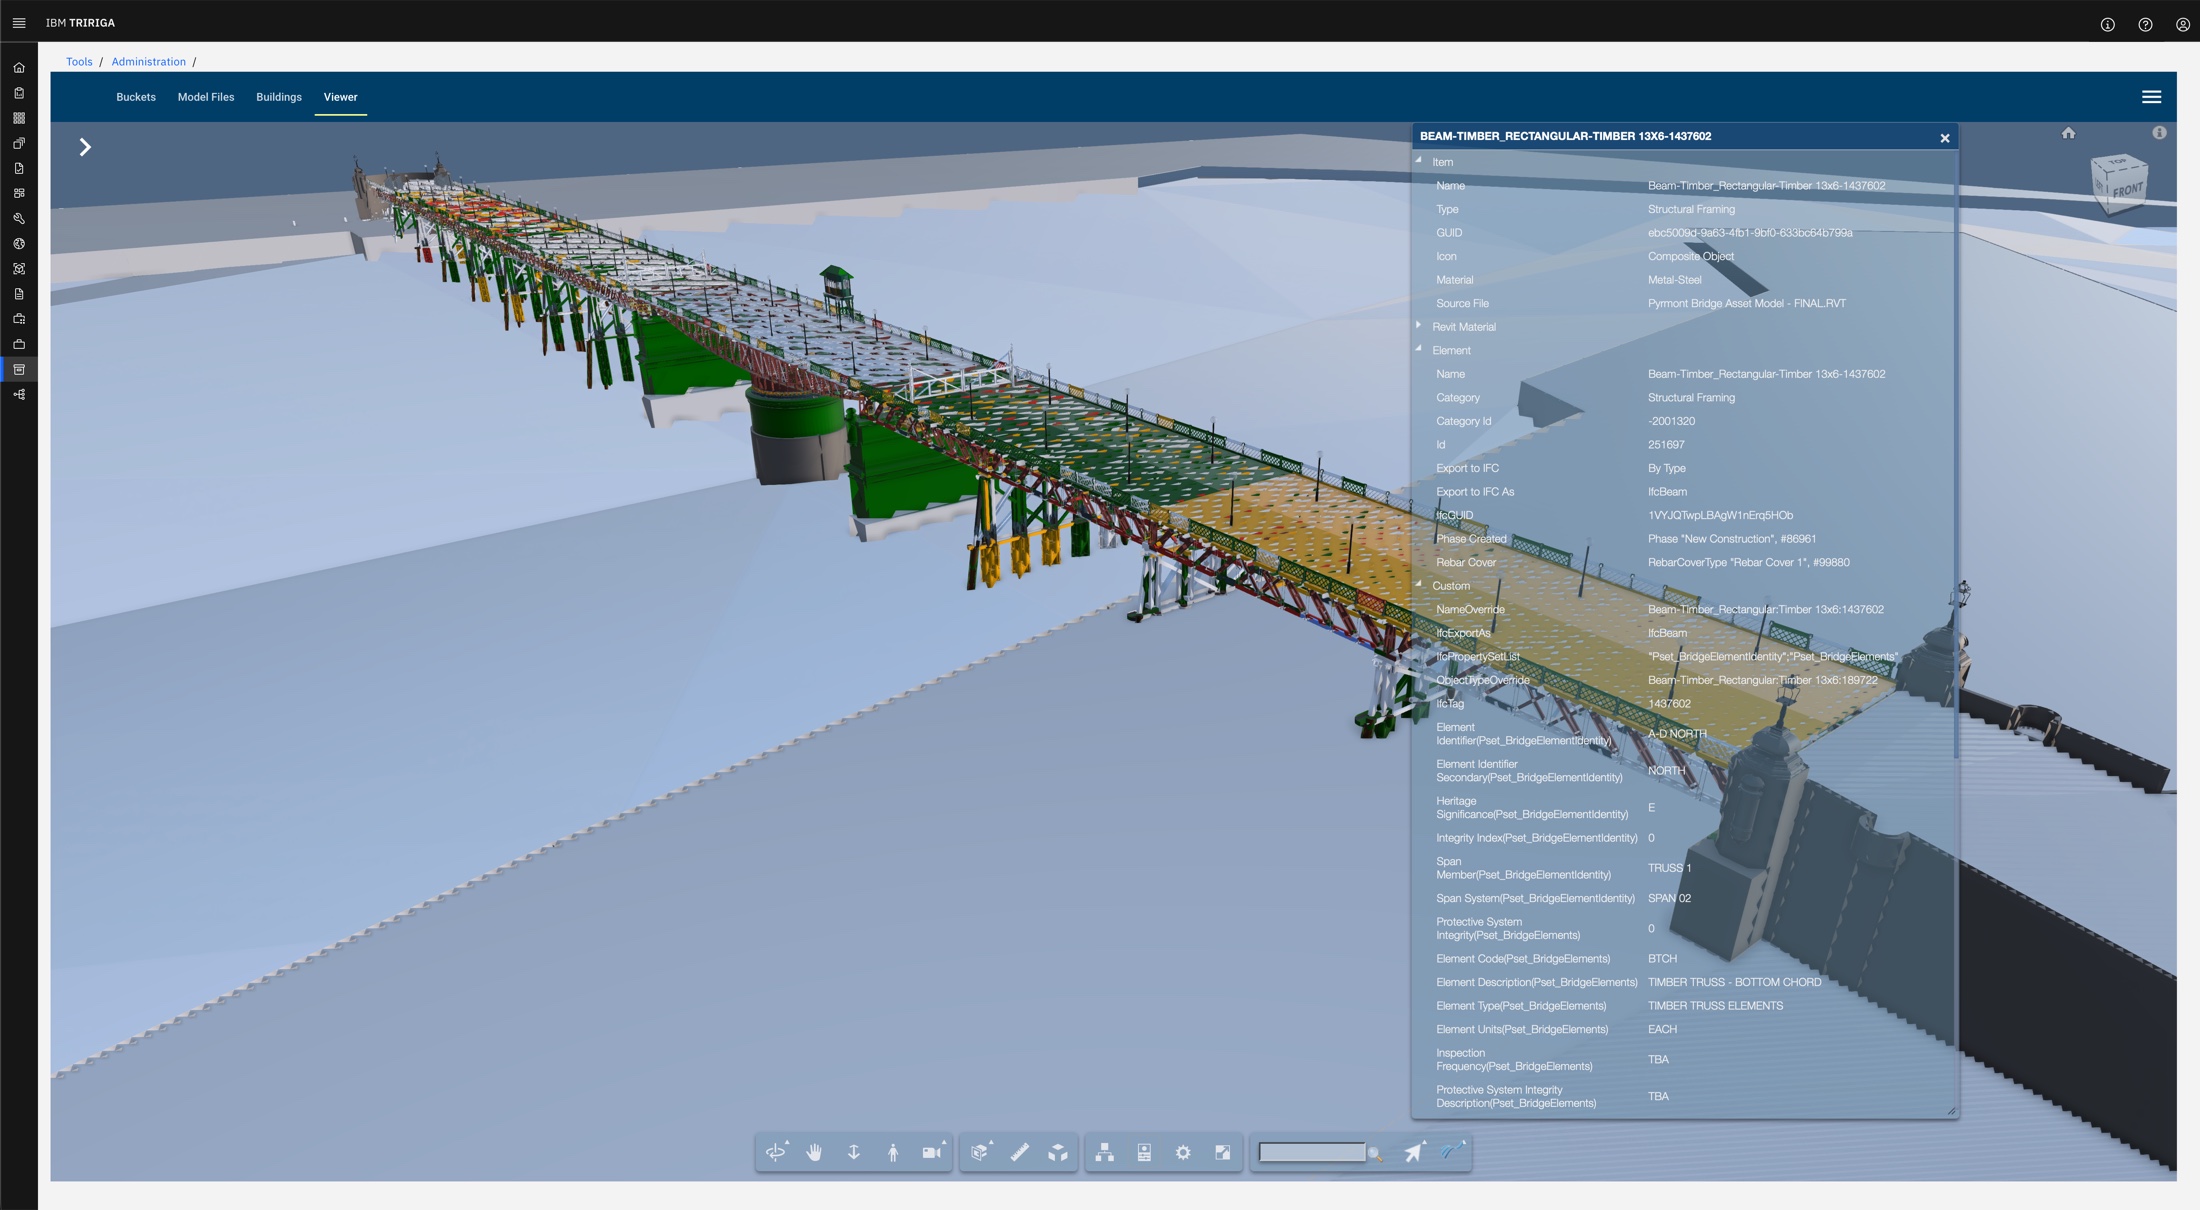Viewport: 2200px width, 1210px height.
Task: Switch to the Buildings tab
Action: [x=279, y=97]
